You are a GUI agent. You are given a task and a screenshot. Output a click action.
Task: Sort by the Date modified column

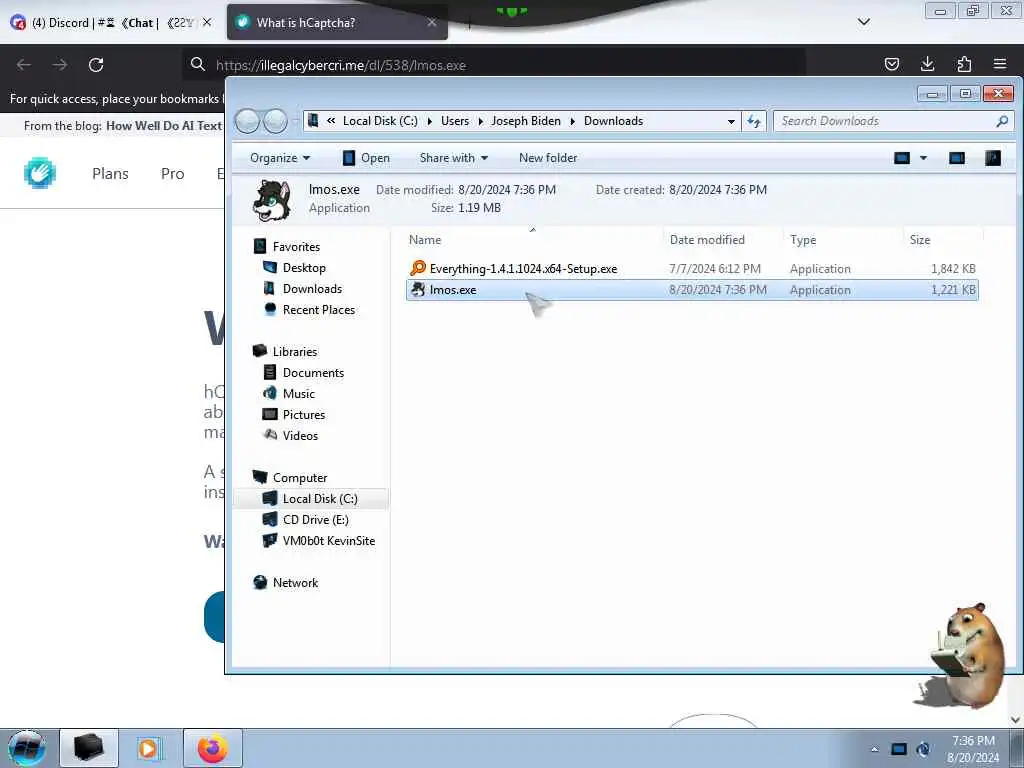coord(707,240)
